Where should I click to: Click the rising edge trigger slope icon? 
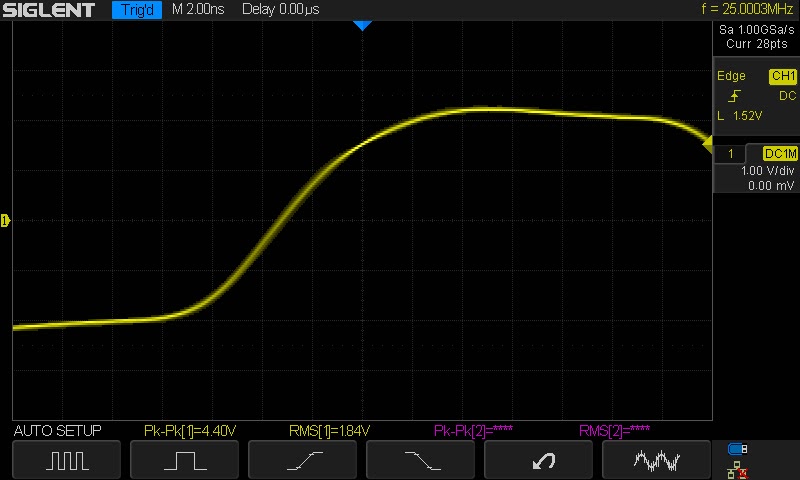734,96
